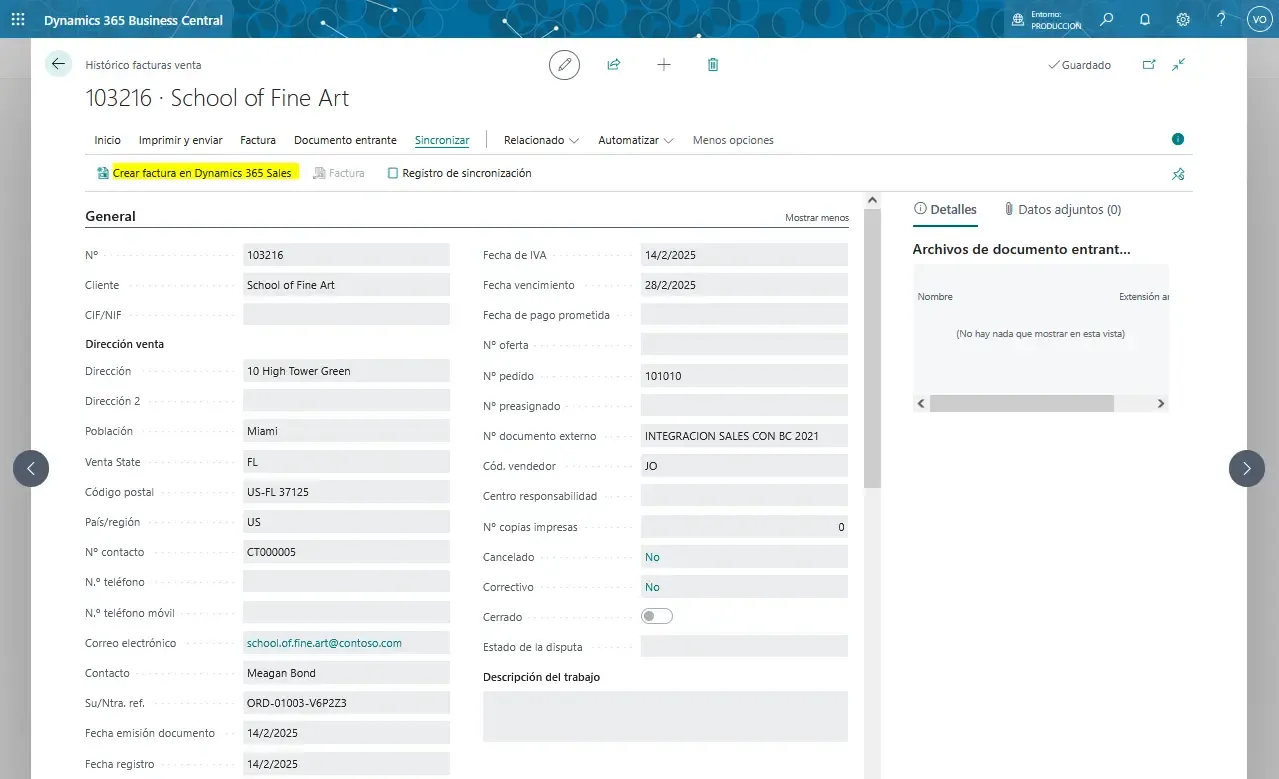
Task: Click the trash delete icon
Action: [713, 65]
